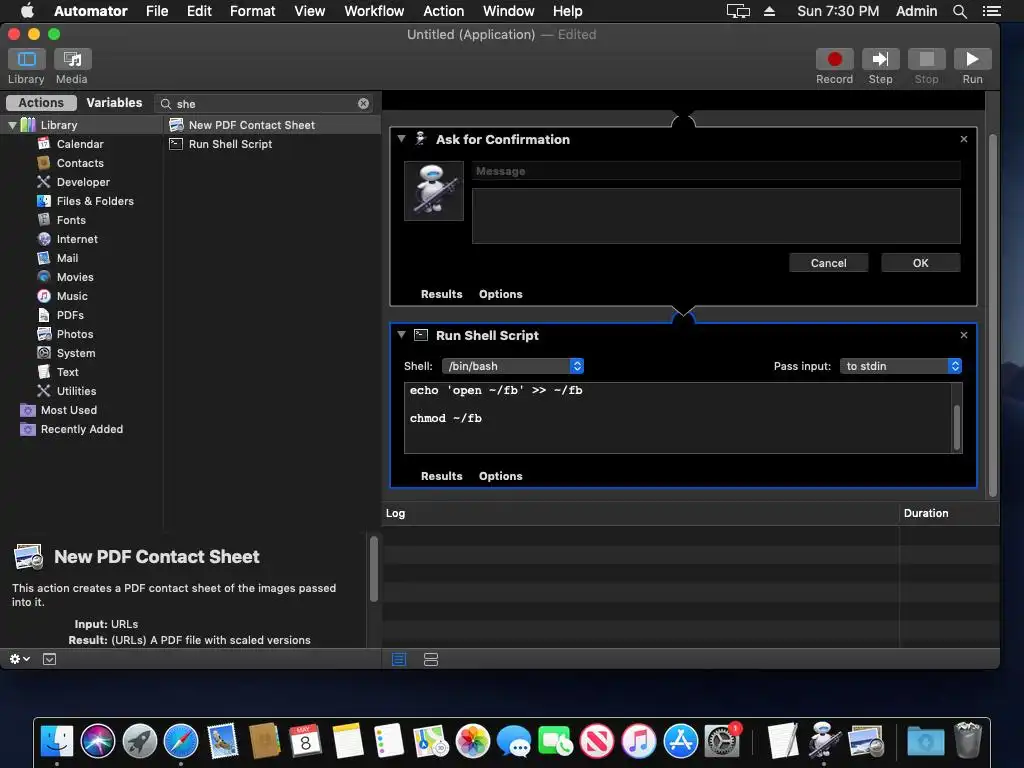Image resolution: width=1024 pixels, height=768 pixels.
Task: Select System category in Library
Action: pyautogui.click(x=76, y=353)
